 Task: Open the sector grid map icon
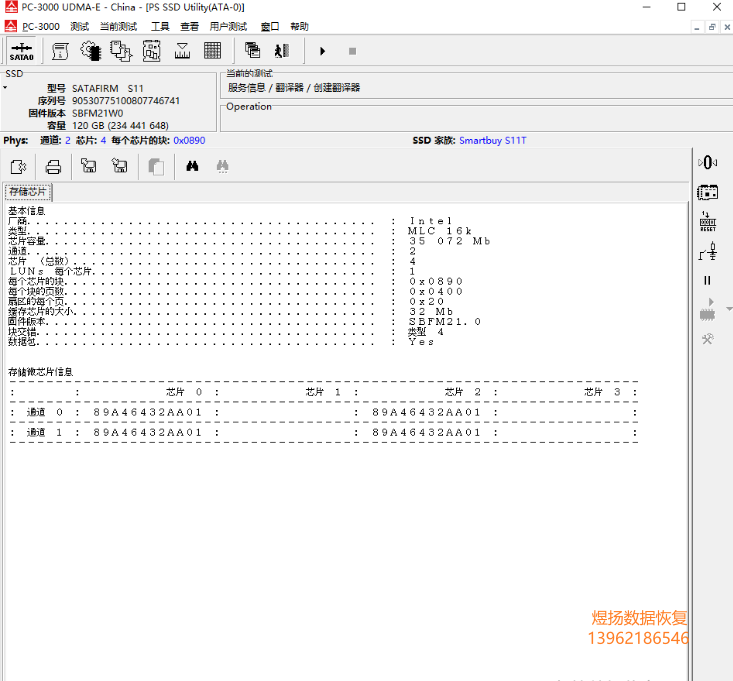213,51
